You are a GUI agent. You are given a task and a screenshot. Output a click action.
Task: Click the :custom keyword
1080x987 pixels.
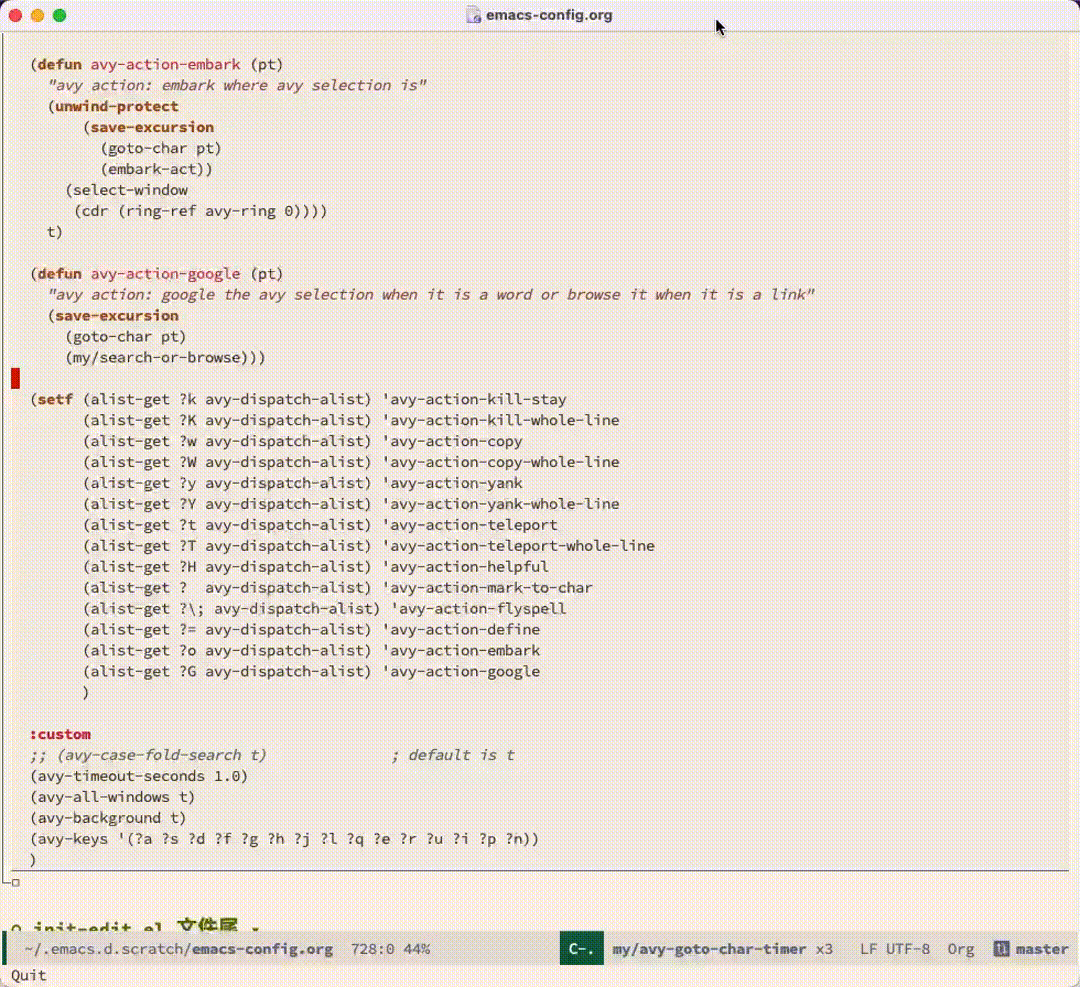[60, 734]
